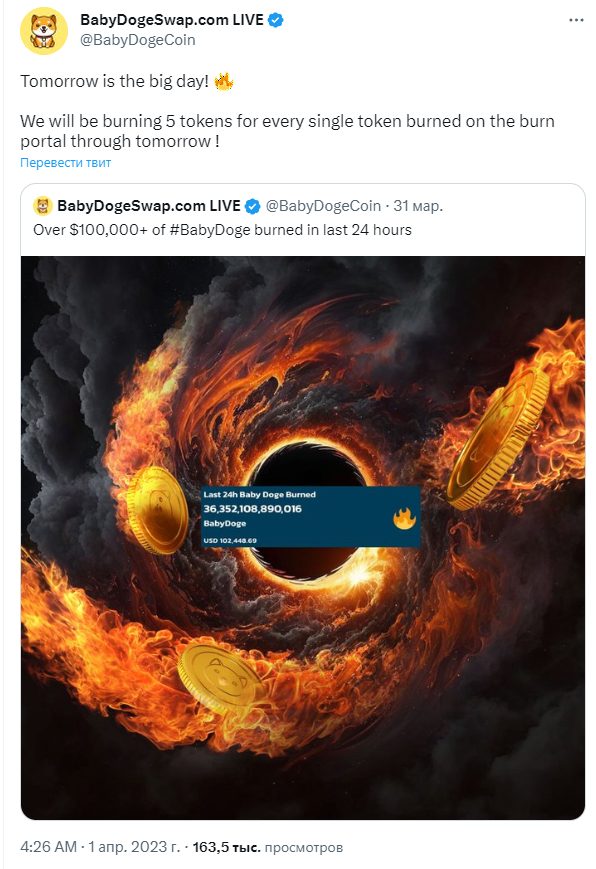Open the BabyDogeSwap.com LIVE author name
The image size is (596, 869).
pos(172,20)
